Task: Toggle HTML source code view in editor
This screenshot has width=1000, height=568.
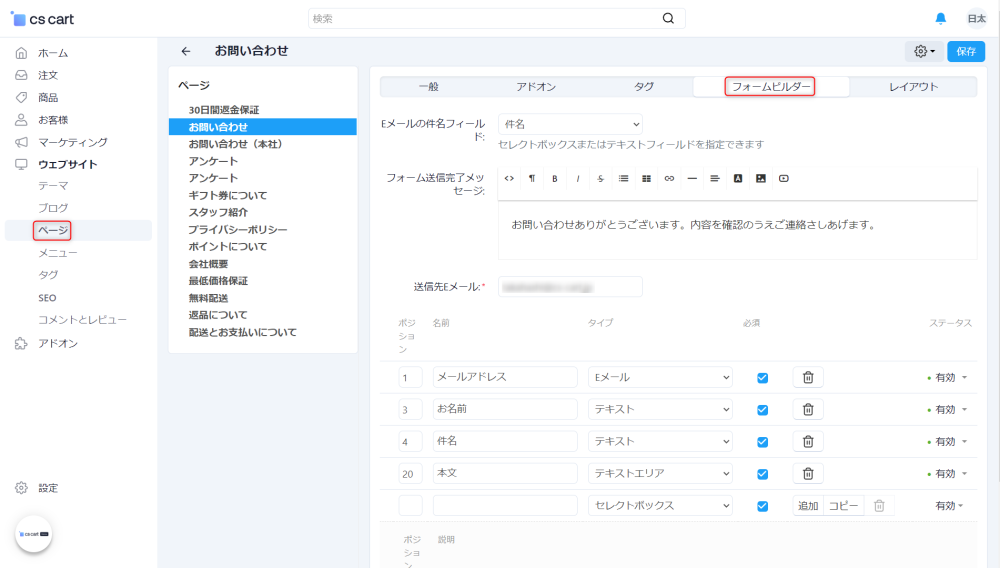Action: coord(509,178)
